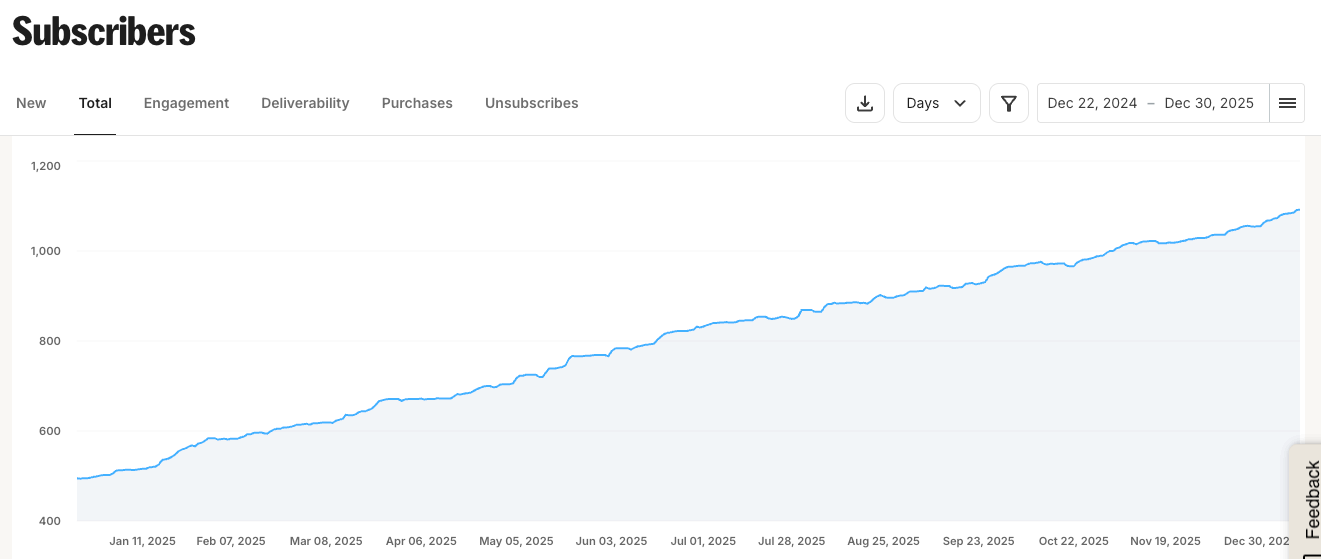The width and height of the screenshot is (1321, 559).
Task: Click the hamburger menu icon beside date range
Action: coord(1287,103)
